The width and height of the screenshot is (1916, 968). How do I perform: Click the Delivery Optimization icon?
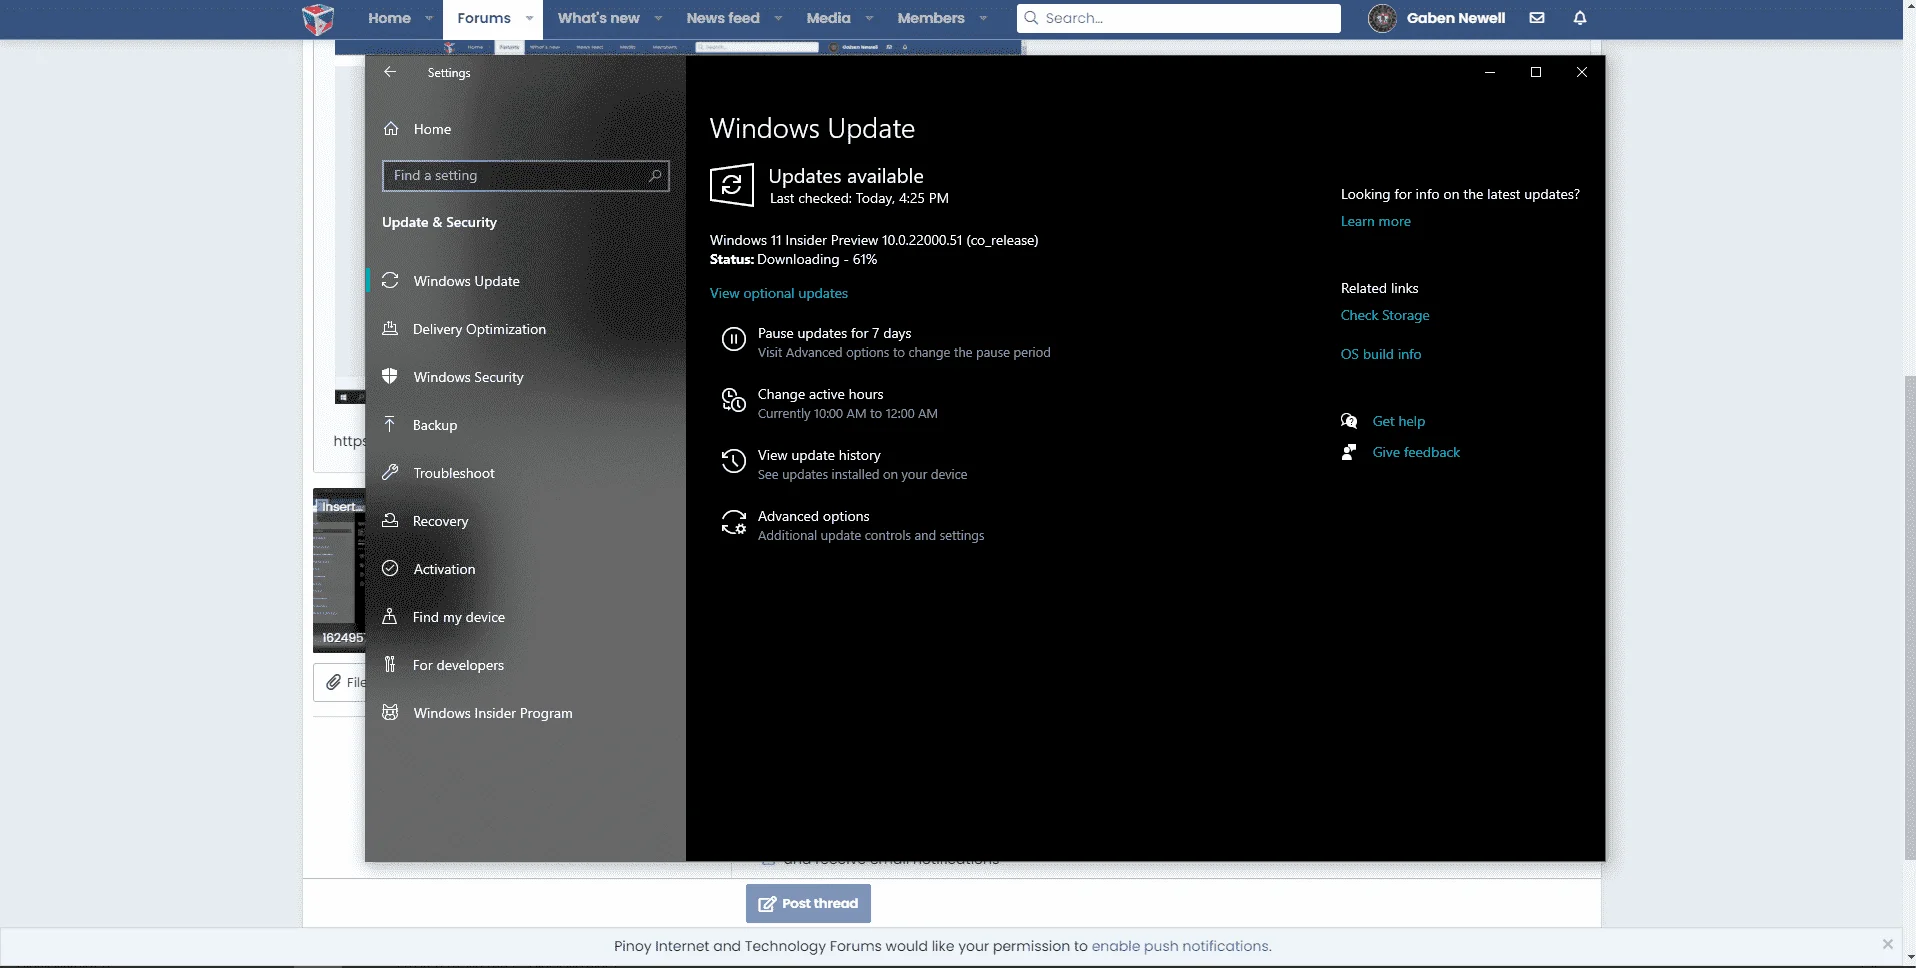coord(390,329)
